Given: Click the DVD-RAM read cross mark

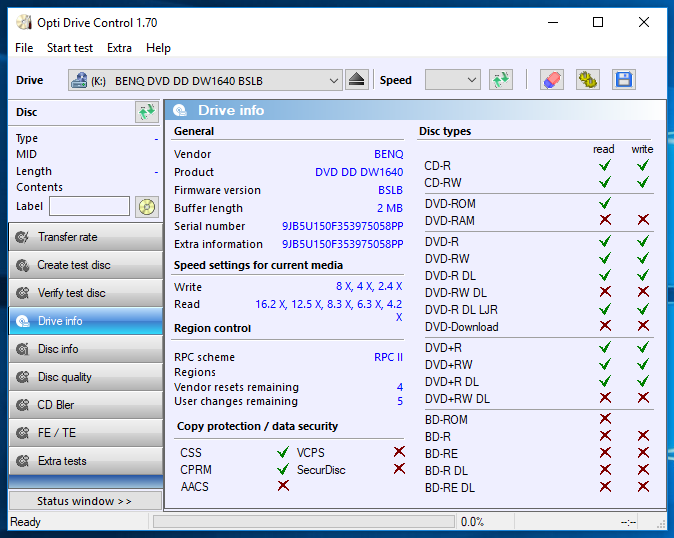Looking at the screenshot, I should [x=605, y=220].
